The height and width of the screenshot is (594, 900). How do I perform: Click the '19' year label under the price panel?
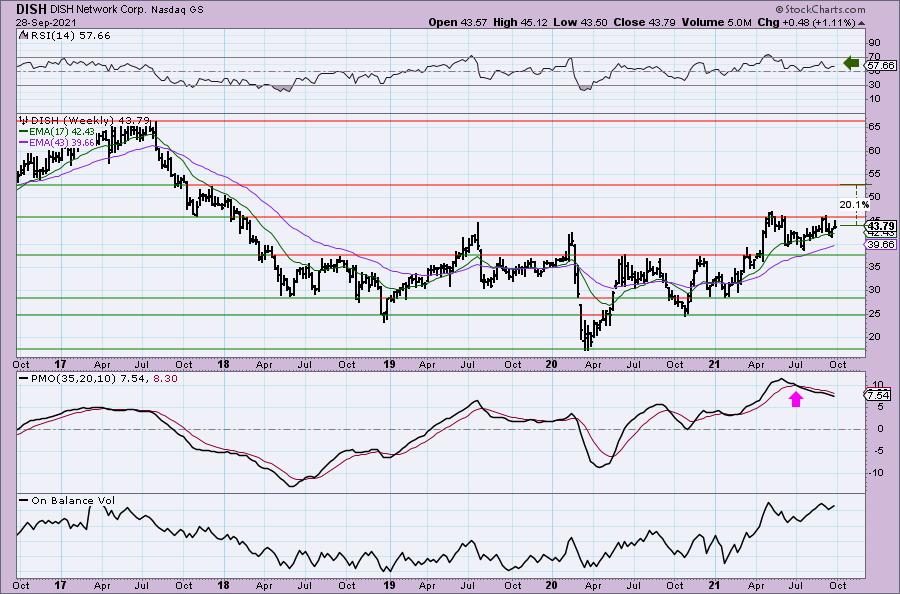390,364
